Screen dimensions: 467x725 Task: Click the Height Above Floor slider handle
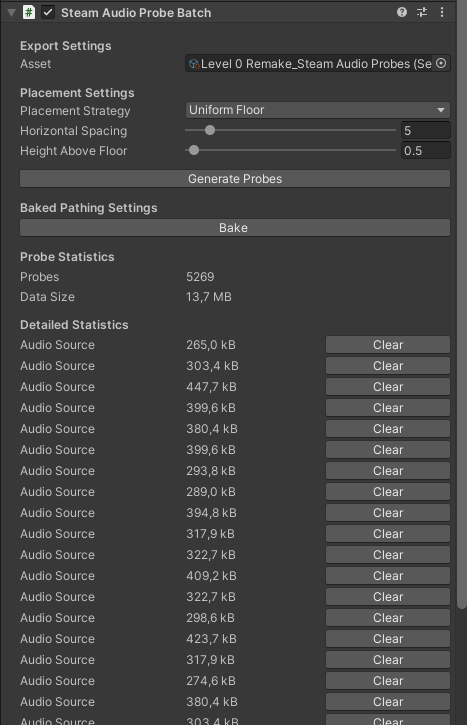pos(194,150)
